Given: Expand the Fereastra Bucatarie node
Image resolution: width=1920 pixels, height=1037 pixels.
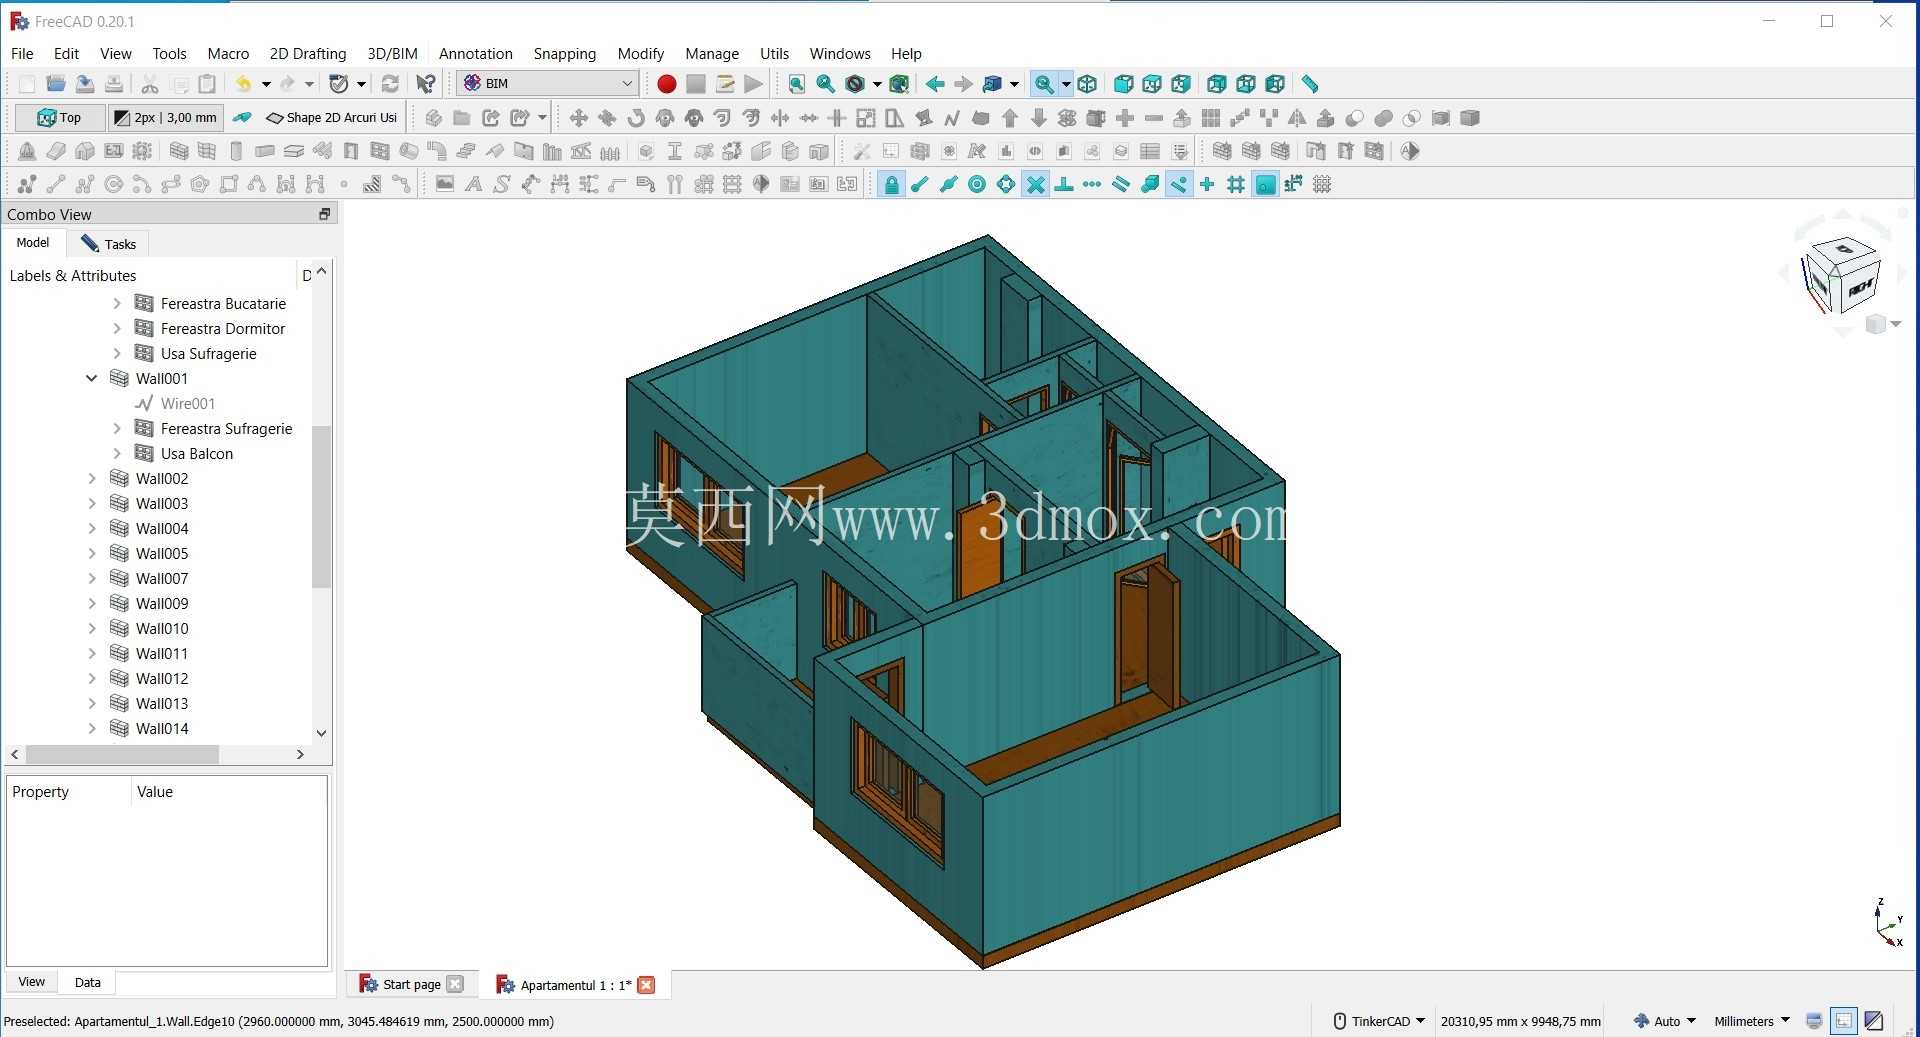Looking at the screenshot, I should (x=117, y=303).
